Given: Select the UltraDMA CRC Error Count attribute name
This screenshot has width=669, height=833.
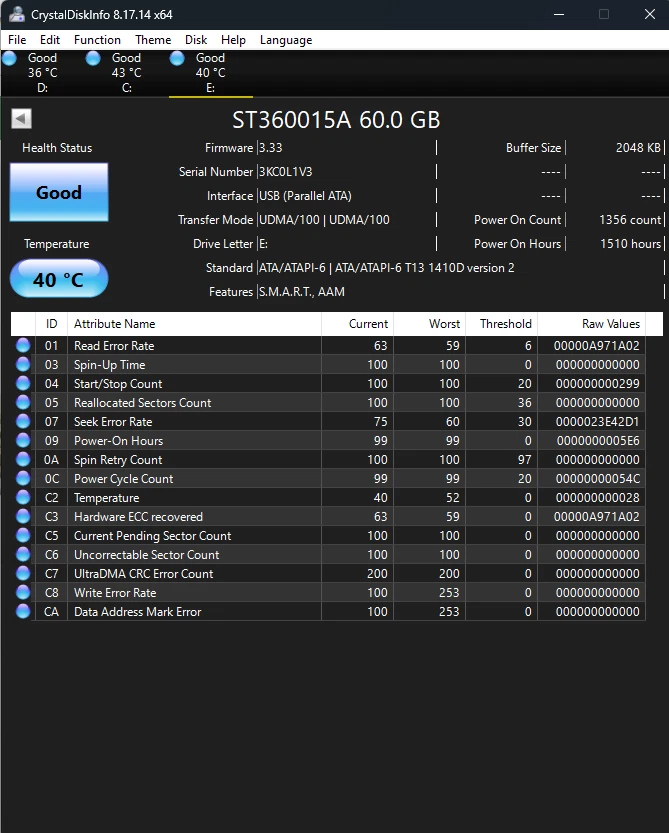Looking at the screenshot, I should [143, 574].
